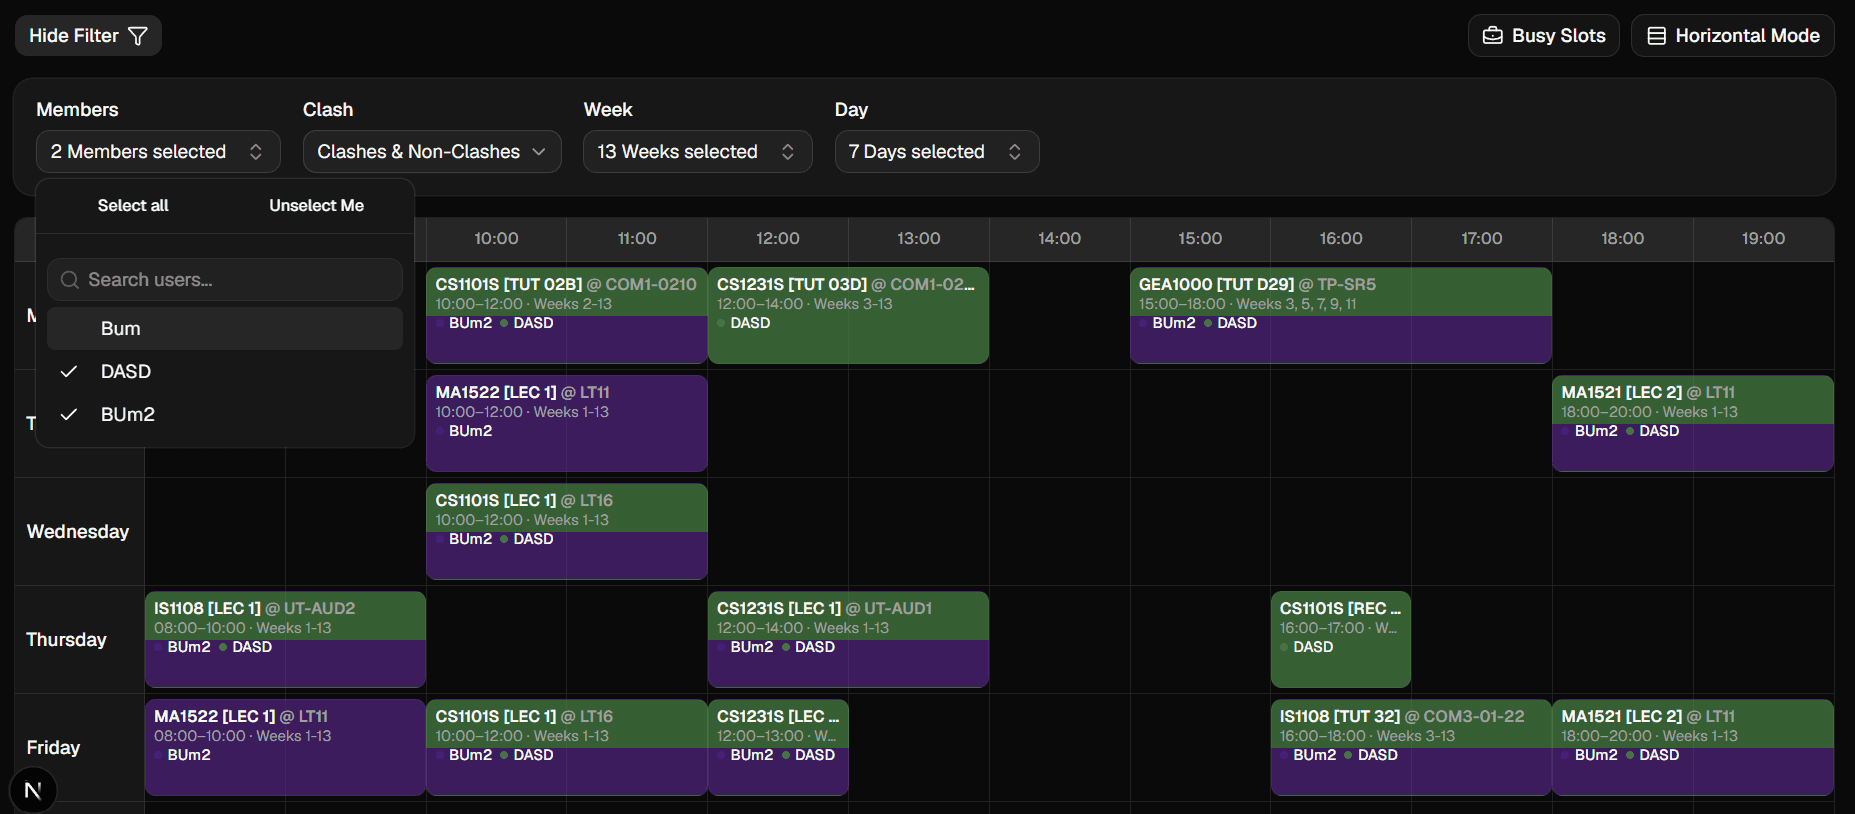This screenshot has width=1855, height=814.
Task: Click the 10:00 time column header
Action: [496, 239]
